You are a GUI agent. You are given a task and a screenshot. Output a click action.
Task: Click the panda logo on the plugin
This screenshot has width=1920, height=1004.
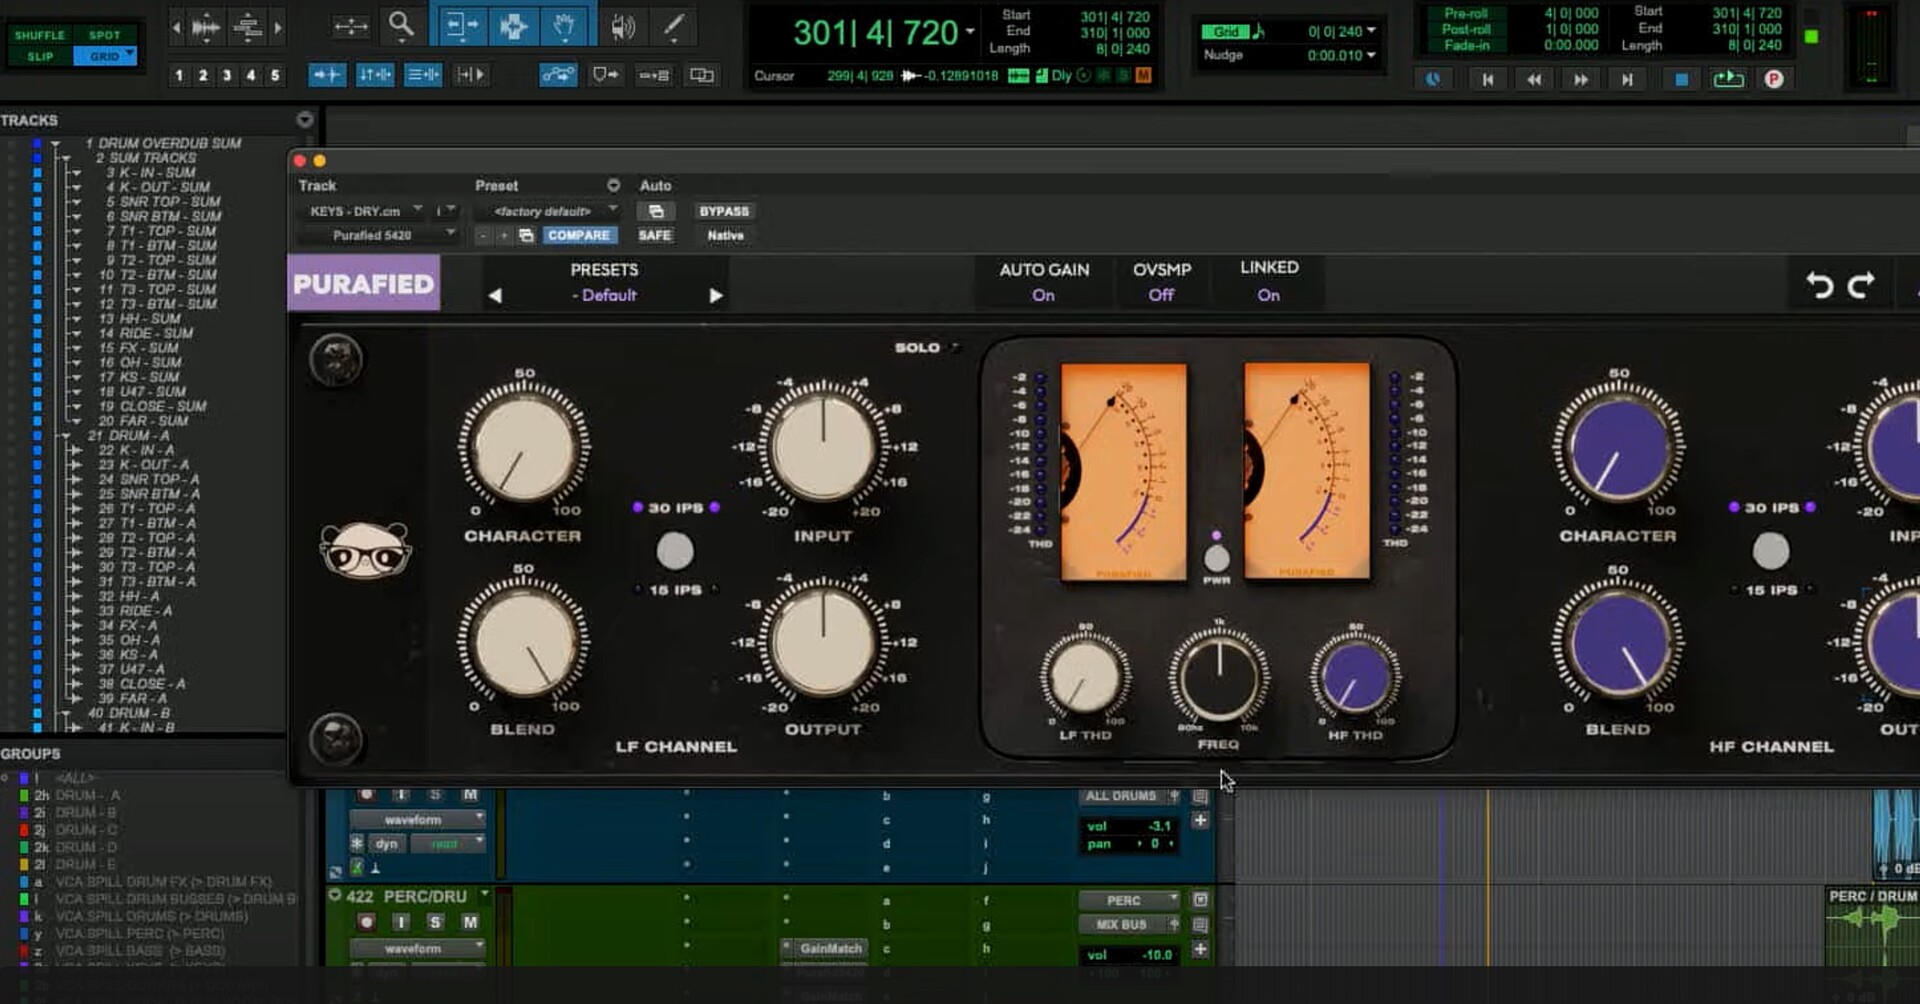pos(365,549)
